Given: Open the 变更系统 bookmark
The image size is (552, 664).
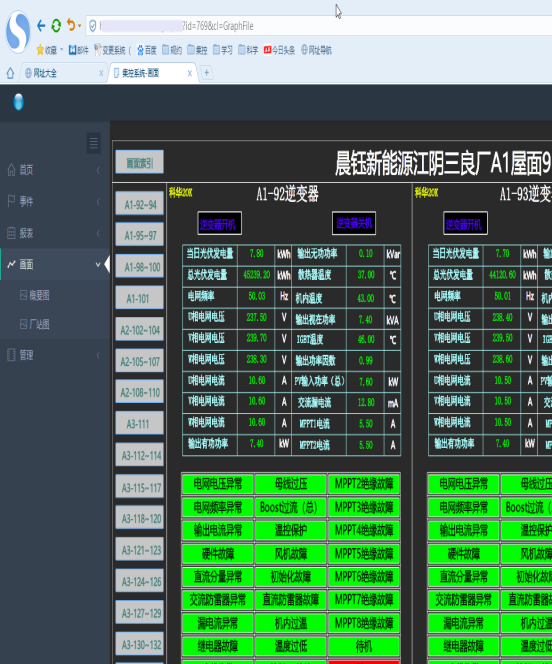Looking at the screenshot, I should click(113, 50).
